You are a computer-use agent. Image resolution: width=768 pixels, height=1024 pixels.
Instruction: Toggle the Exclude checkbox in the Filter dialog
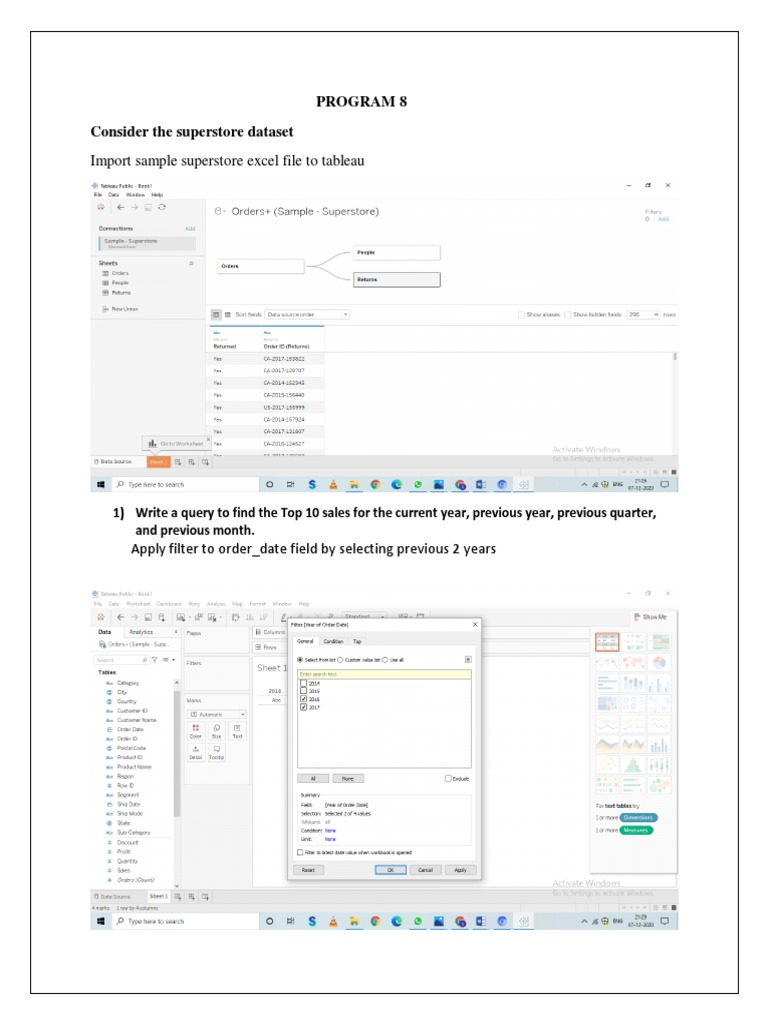[448, 778]
